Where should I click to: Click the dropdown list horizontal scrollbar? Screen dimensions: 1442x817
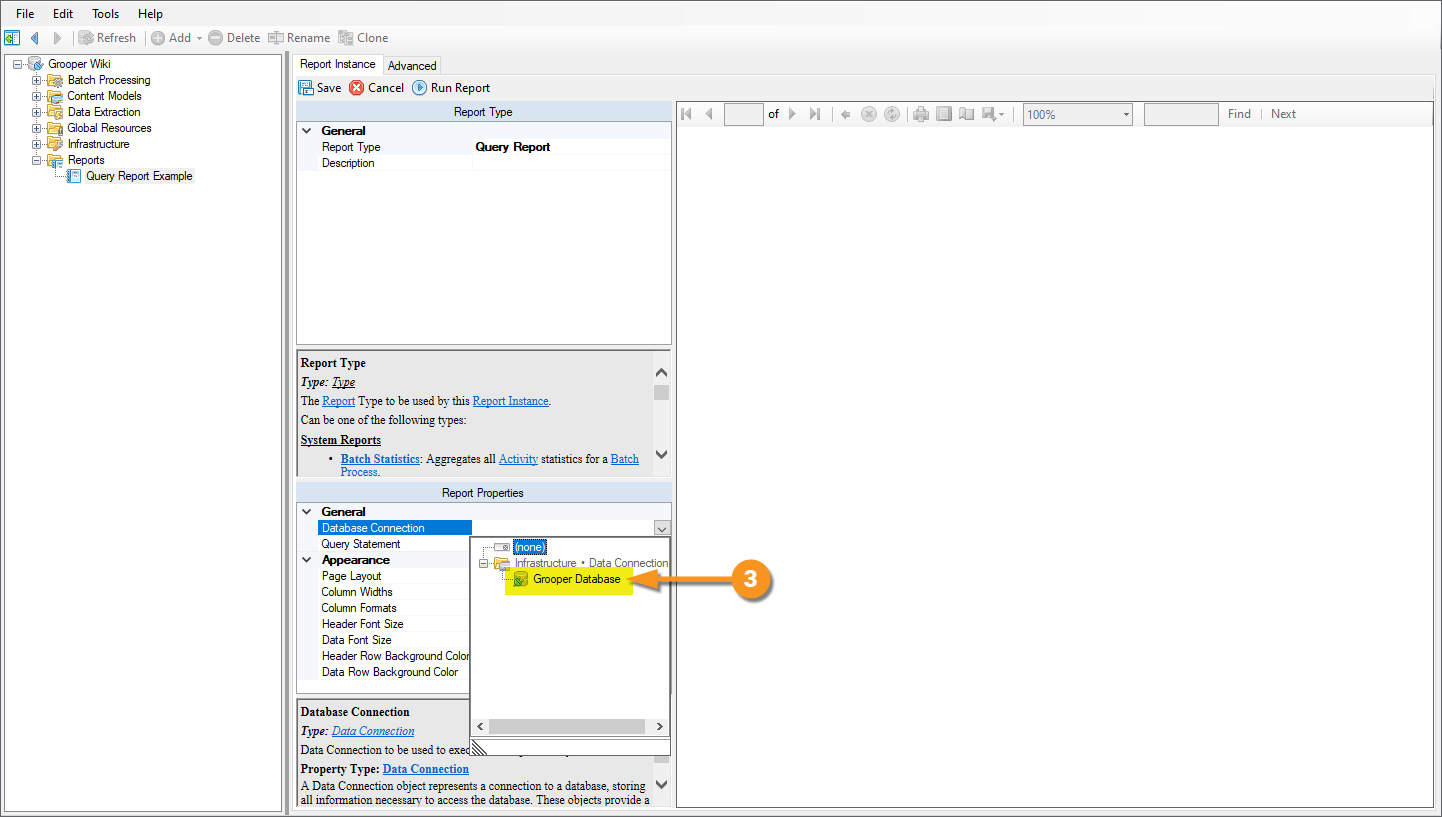point(569,727)
